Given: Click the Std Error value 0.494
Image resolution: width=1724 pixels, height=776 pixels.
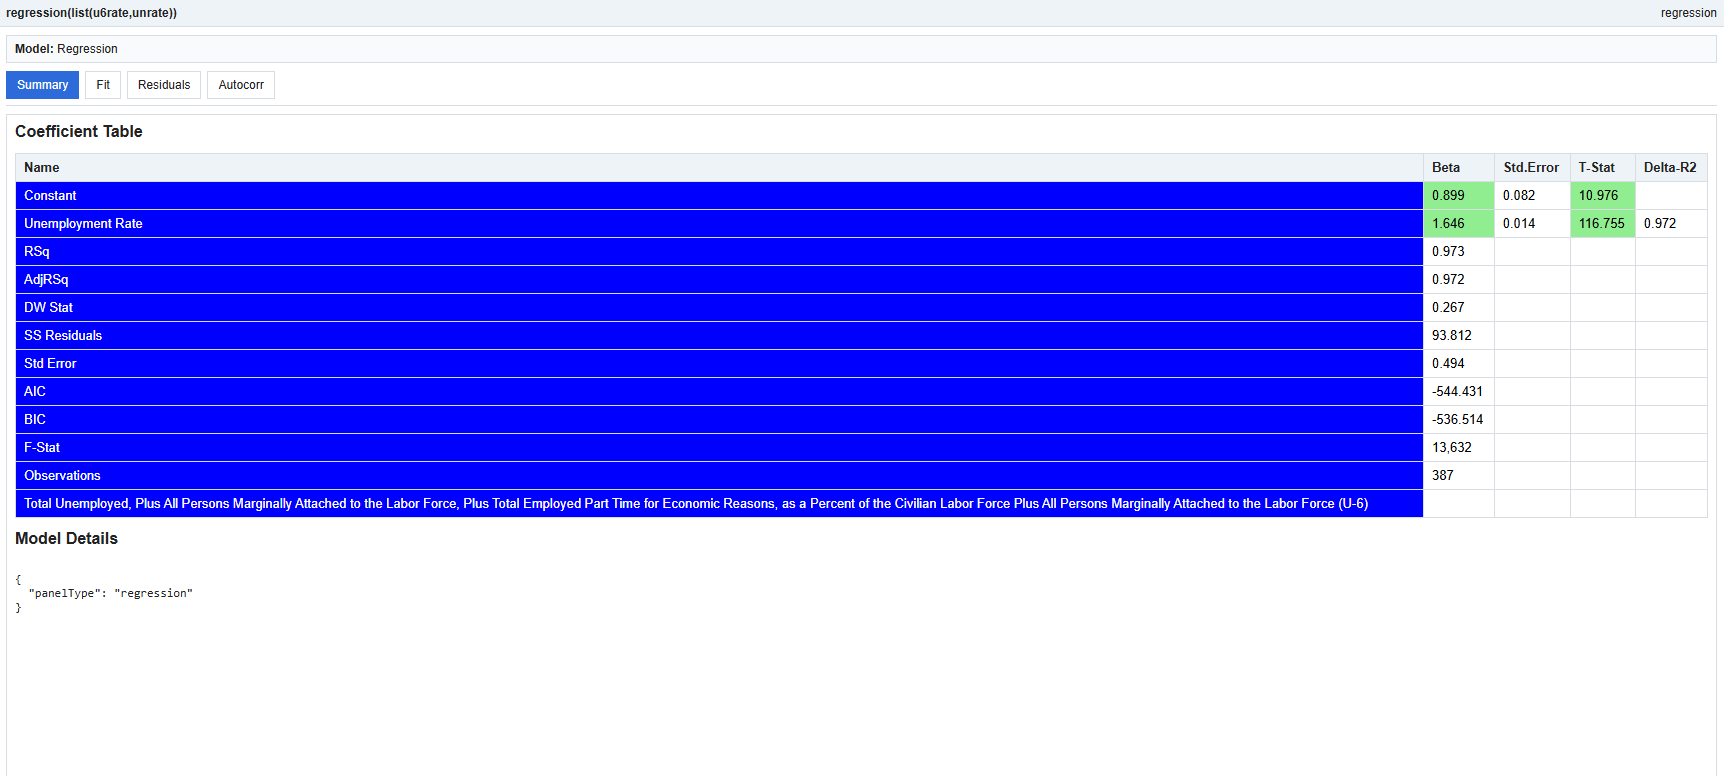Looking at the screenshot, I should (1458, 364).
